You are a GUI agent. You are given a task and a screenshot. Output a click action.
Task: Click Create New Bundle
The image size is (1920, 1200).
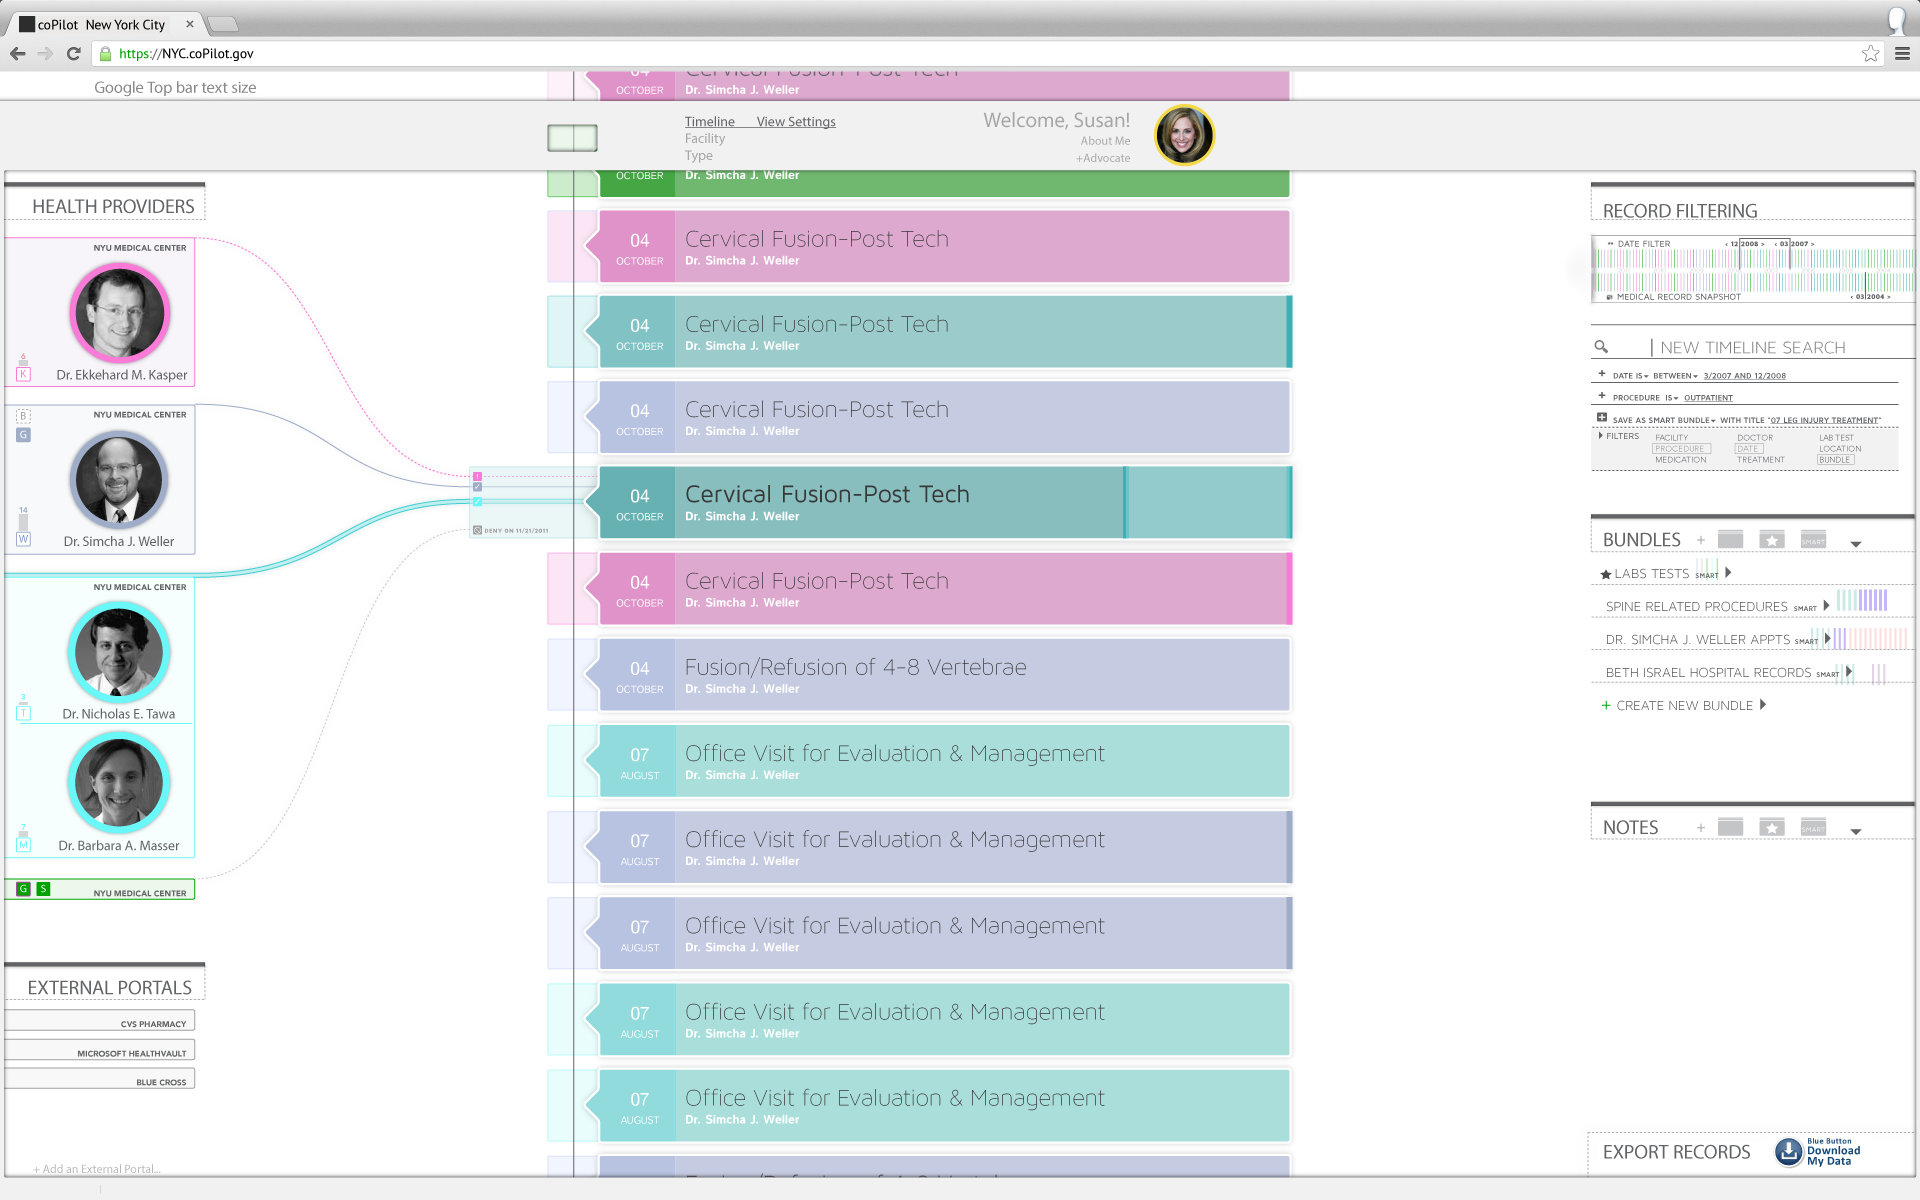[1684, 705]
